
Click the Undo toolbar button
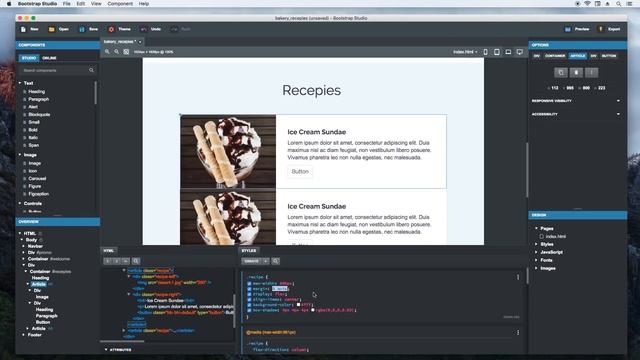(x=151, y=29)
